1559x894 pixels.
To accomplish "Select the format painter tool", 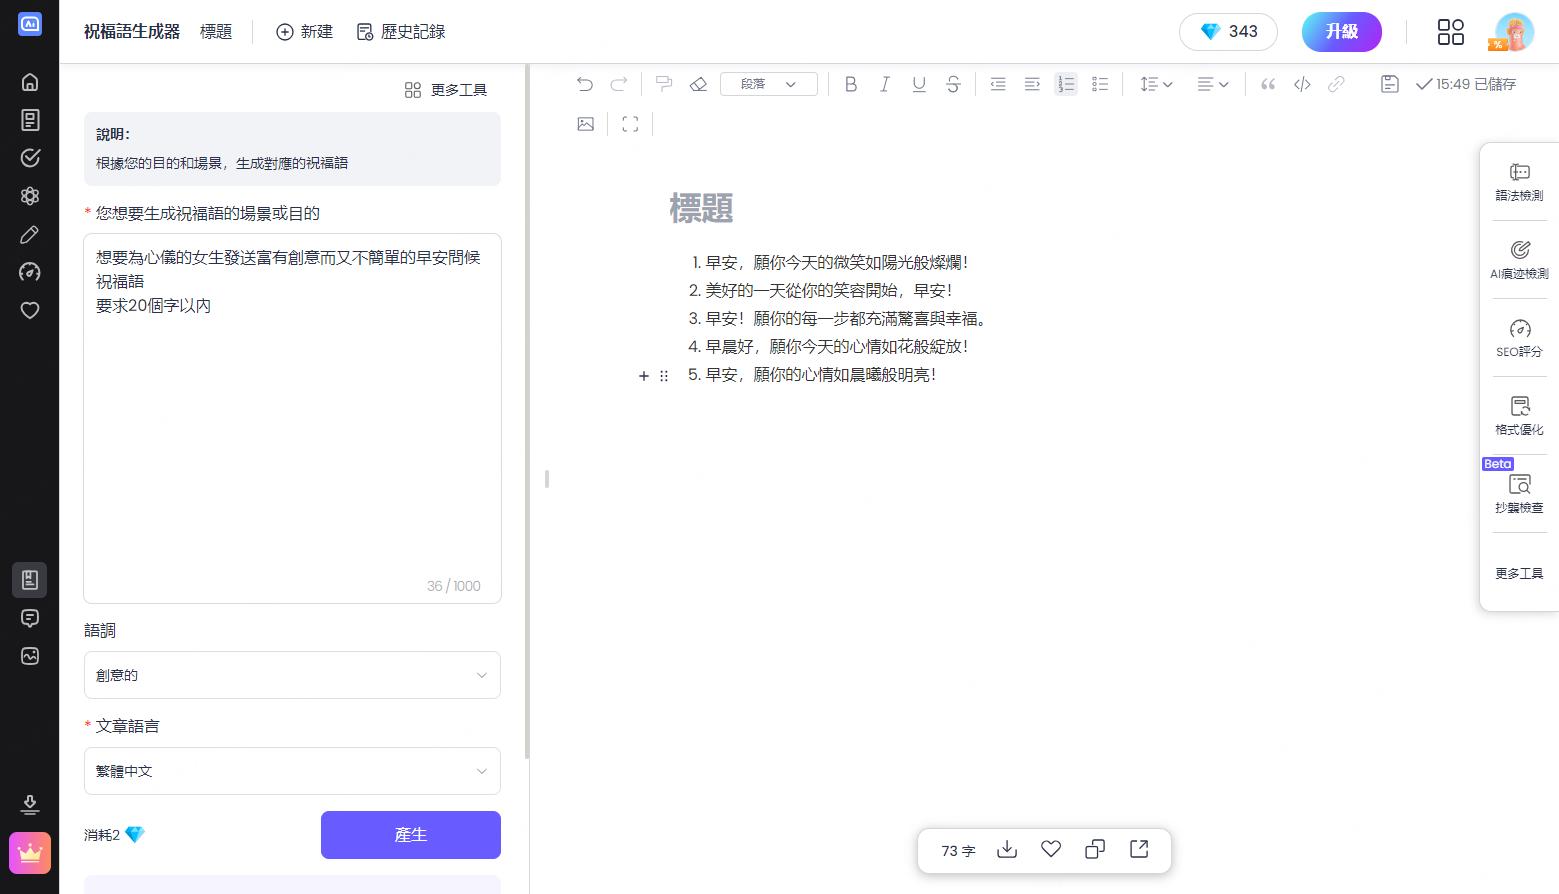I will click(664, 84).
